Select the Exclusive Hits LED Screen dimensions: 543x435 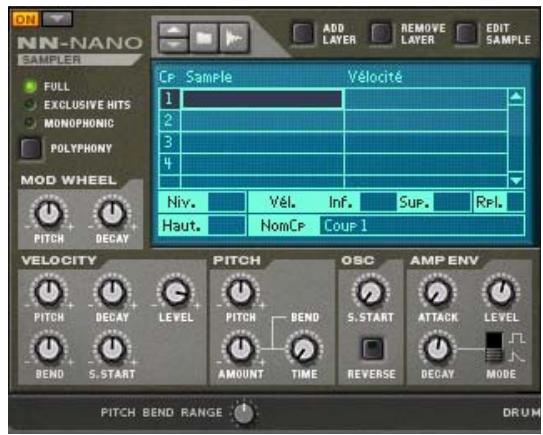(30, 105)
